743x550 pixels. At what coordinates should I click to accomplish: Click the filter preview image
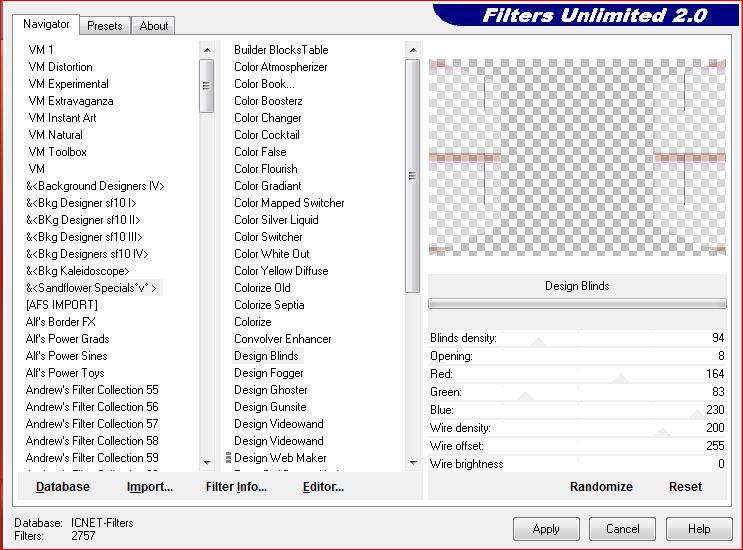coord(577,157)
